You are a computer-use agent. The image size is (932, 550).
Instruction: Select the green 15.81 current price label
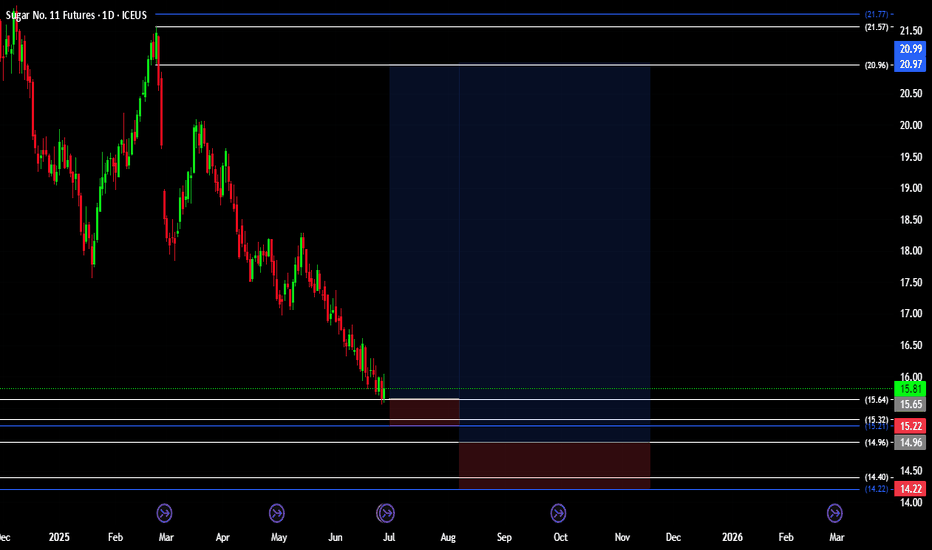pos(910,389)
